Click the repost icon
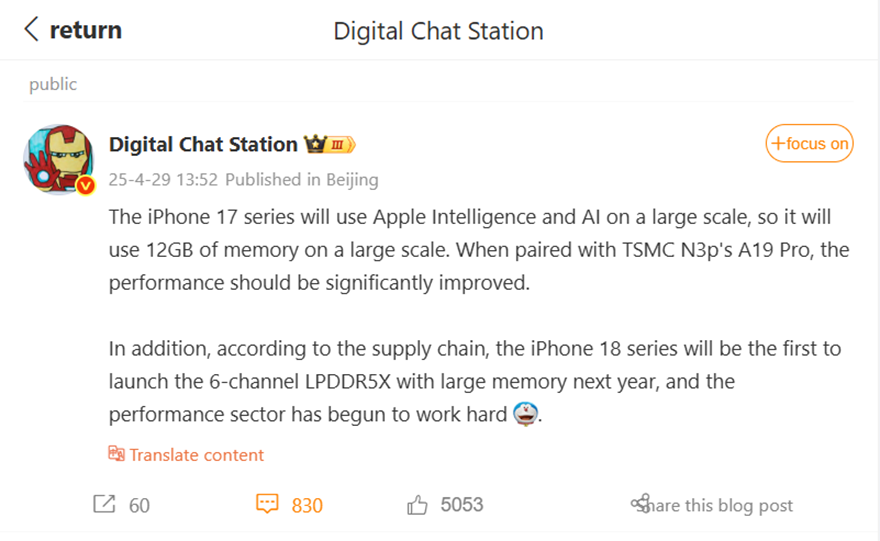Image resolution: width=880 pixels, height=541 pixels. click(x=104, y=505)
